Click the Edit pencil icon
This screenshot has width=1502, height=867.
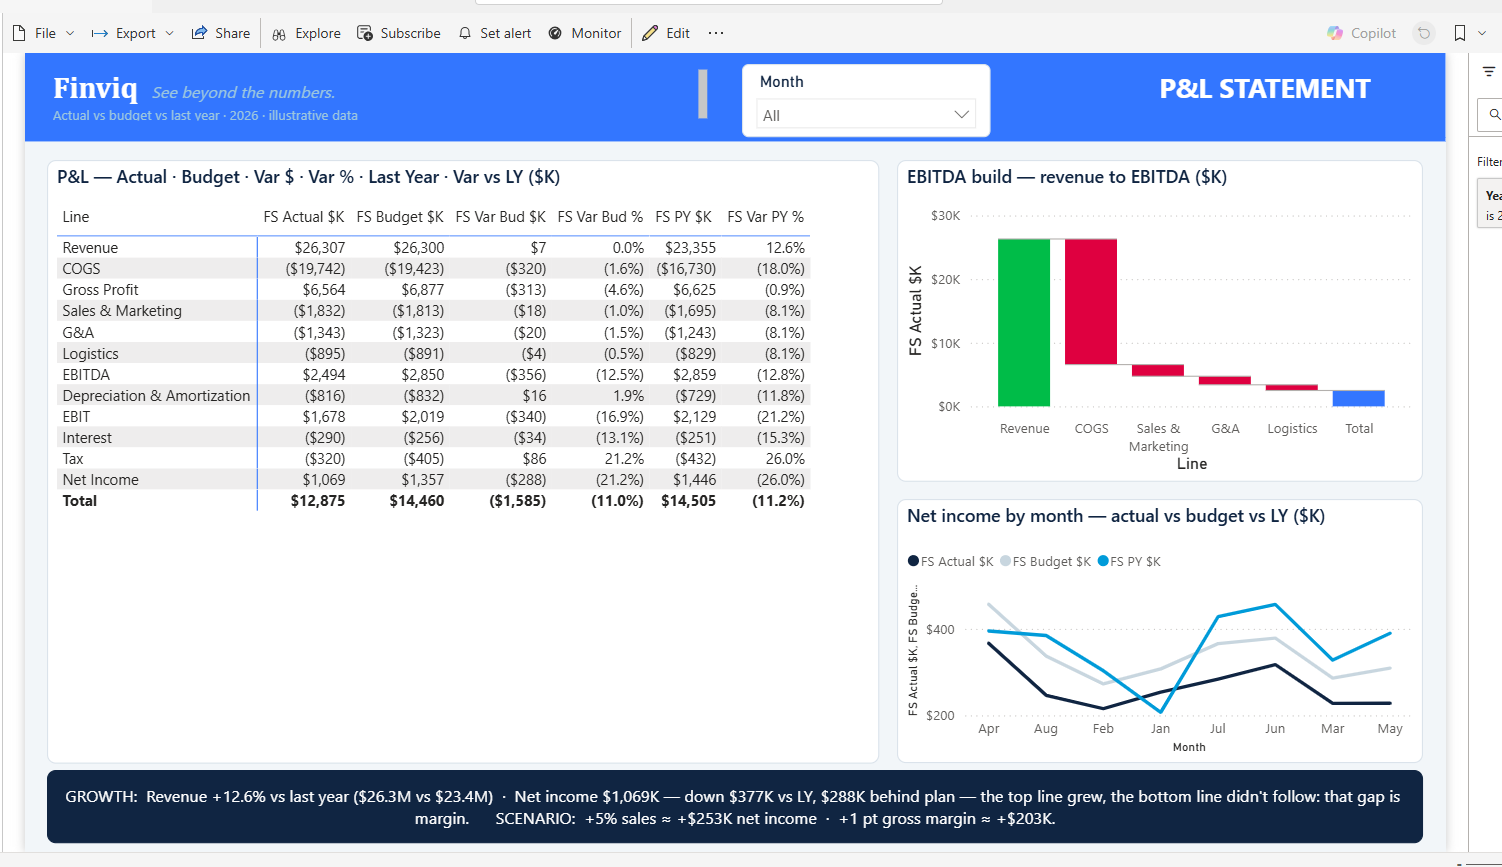[x=650, y=33]
